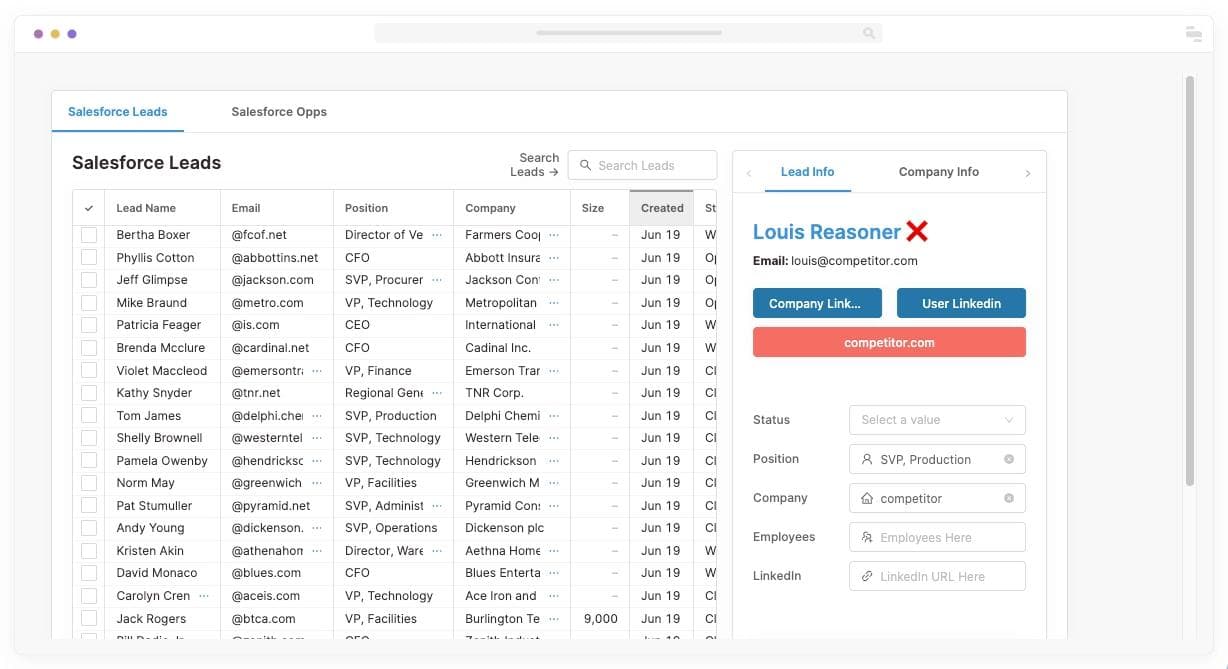Click the page's vertical scrollbar
Image resolution: width=1228 pixels, height=669 pixels.
(1189, 280)
